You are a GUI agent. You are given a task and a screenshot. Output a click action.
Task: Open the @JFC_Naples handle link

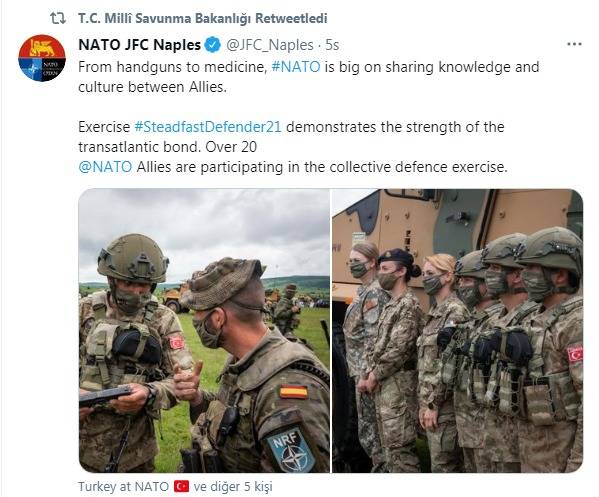pyautogui.click(x=270, y=45)
